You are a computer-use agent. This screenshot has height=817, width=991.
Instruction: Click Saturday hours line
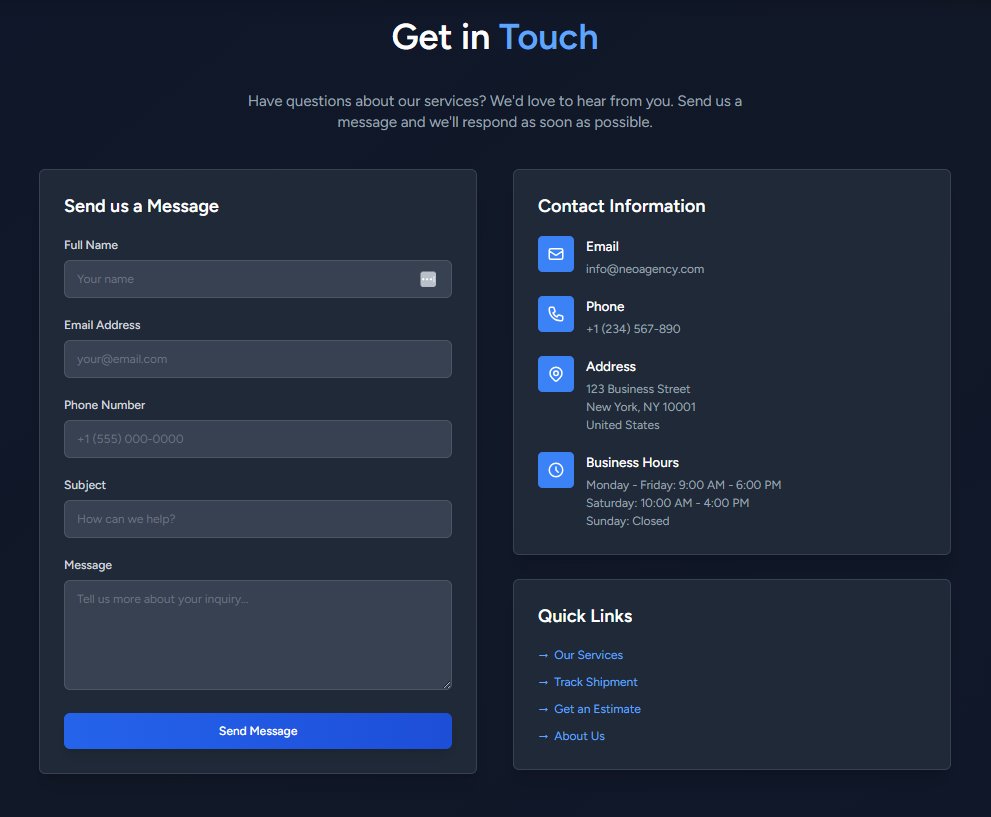[667, 503]
